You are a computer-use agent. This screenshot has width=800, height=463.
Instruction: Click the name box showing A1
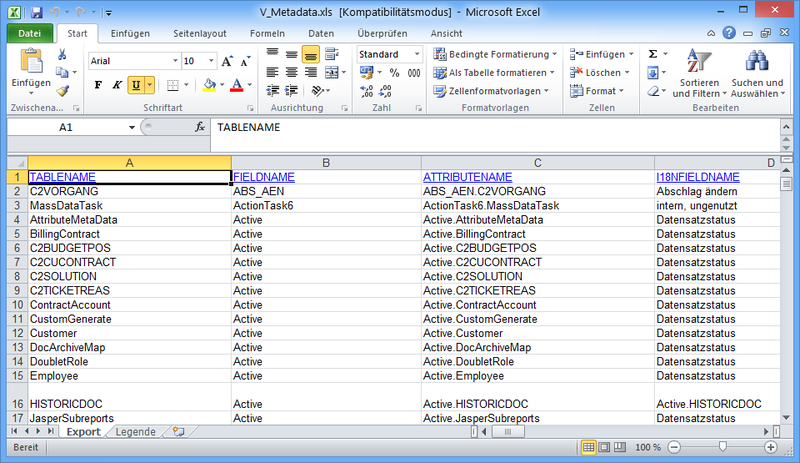66,128
